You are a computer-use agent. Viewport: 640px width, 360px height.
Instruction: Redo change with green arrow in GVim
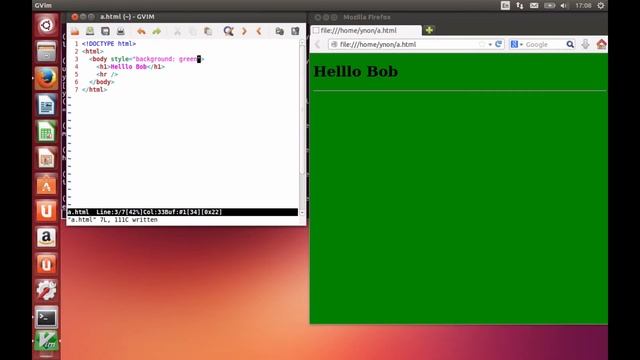157,31
